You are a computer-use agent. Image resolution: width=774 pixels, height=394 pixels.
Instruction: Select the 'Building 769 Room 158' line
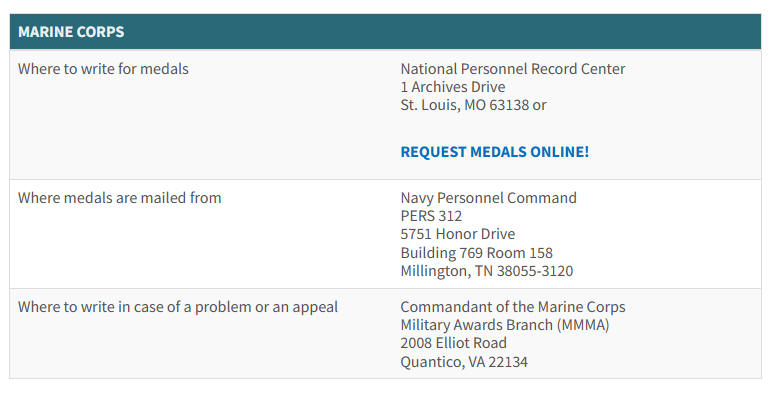[x=476, y=253]
